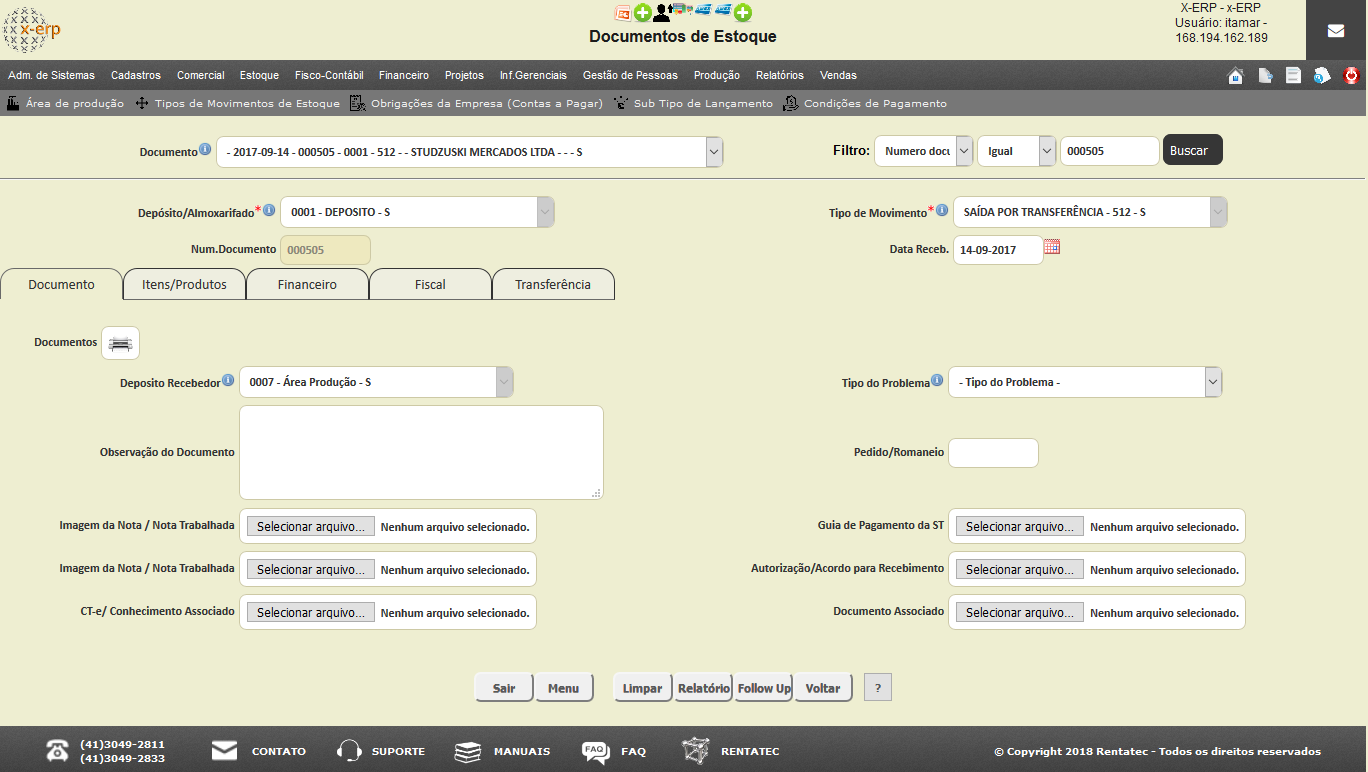Open the calendar picker beside Data Receb.
The image size is (1368, 772).
click(1052, 247)
